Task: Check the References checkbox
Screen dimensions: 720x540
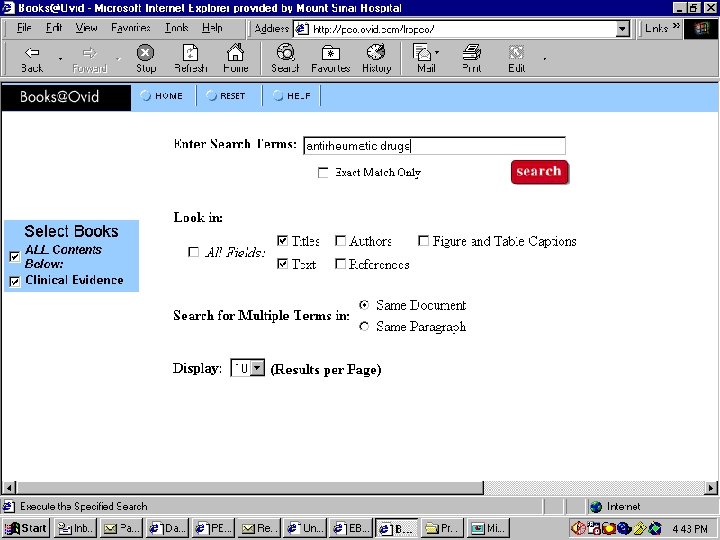Action: (340, 264)
